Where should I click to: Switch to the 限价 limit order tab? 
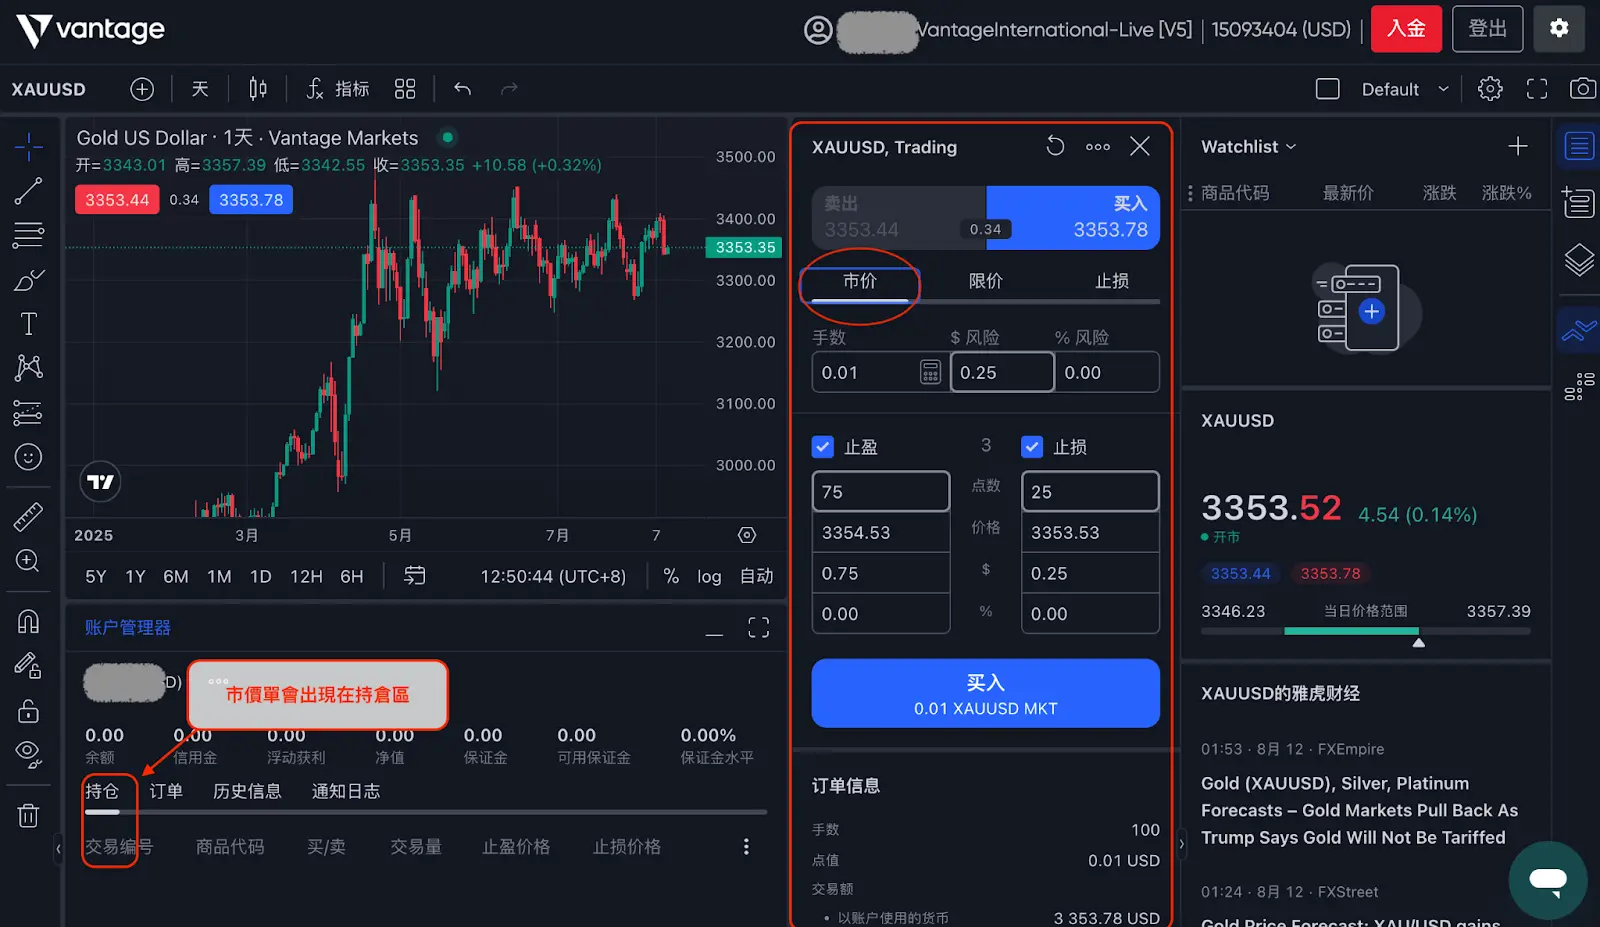click(x=985, y=281)
